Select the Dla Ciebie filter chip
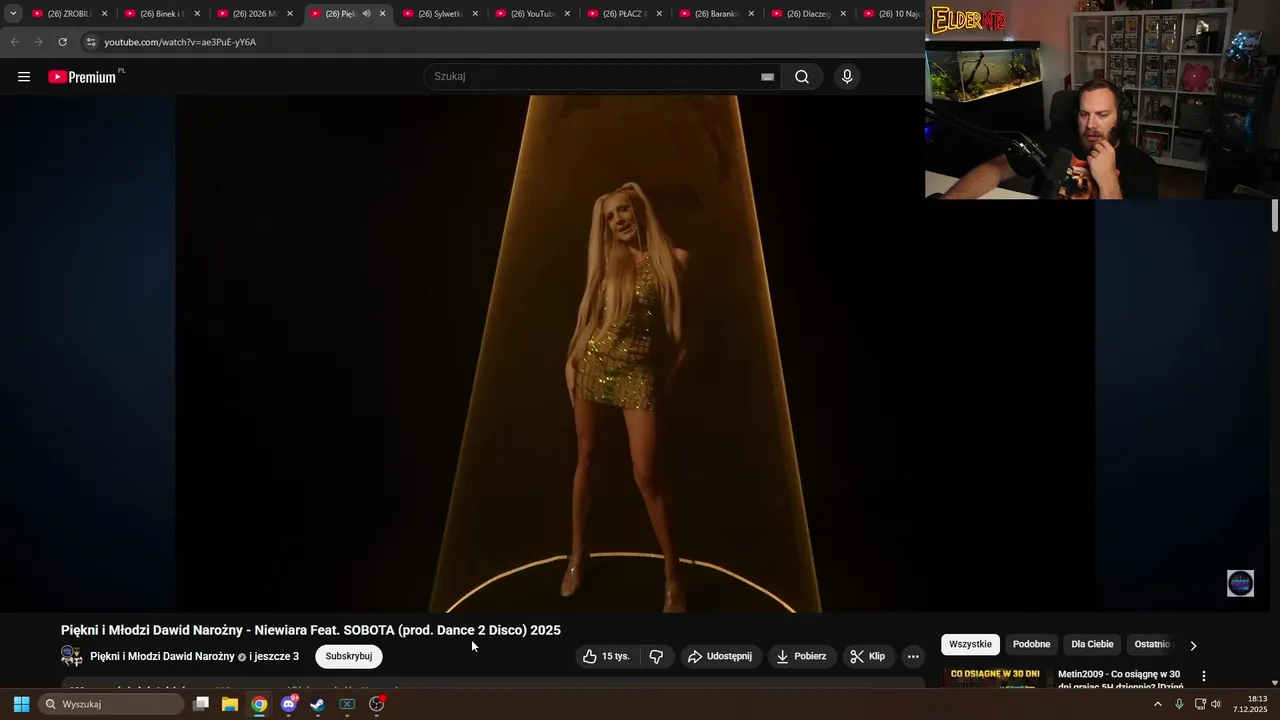Viewport: 1280px width, 720px height. click(1092, 644)
